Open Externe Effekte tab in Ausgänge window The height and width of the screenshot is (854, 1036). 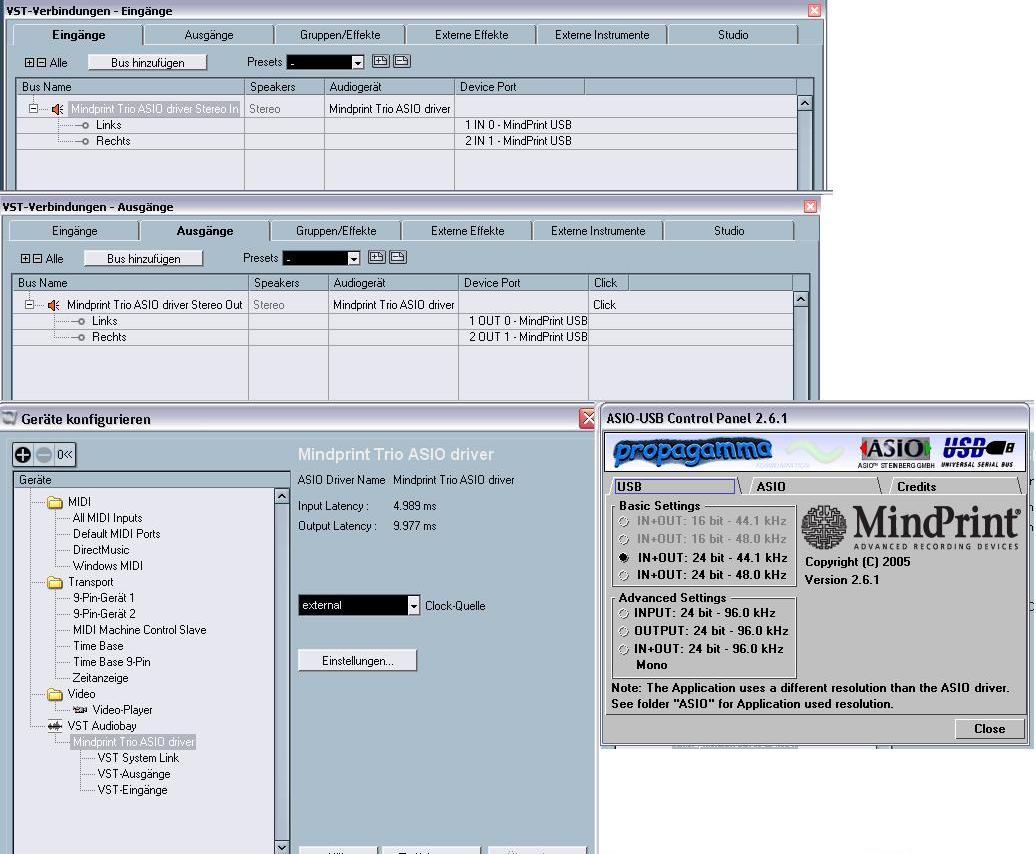[467, 231]
